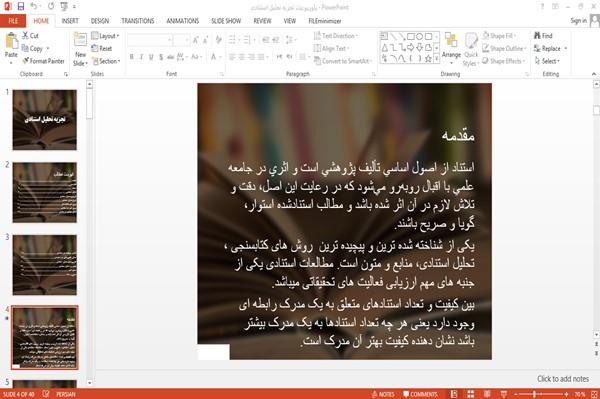Viewport: 600px width, 399px height.
Task: Switch to DESIGN tab
Action: coord(100,21)
